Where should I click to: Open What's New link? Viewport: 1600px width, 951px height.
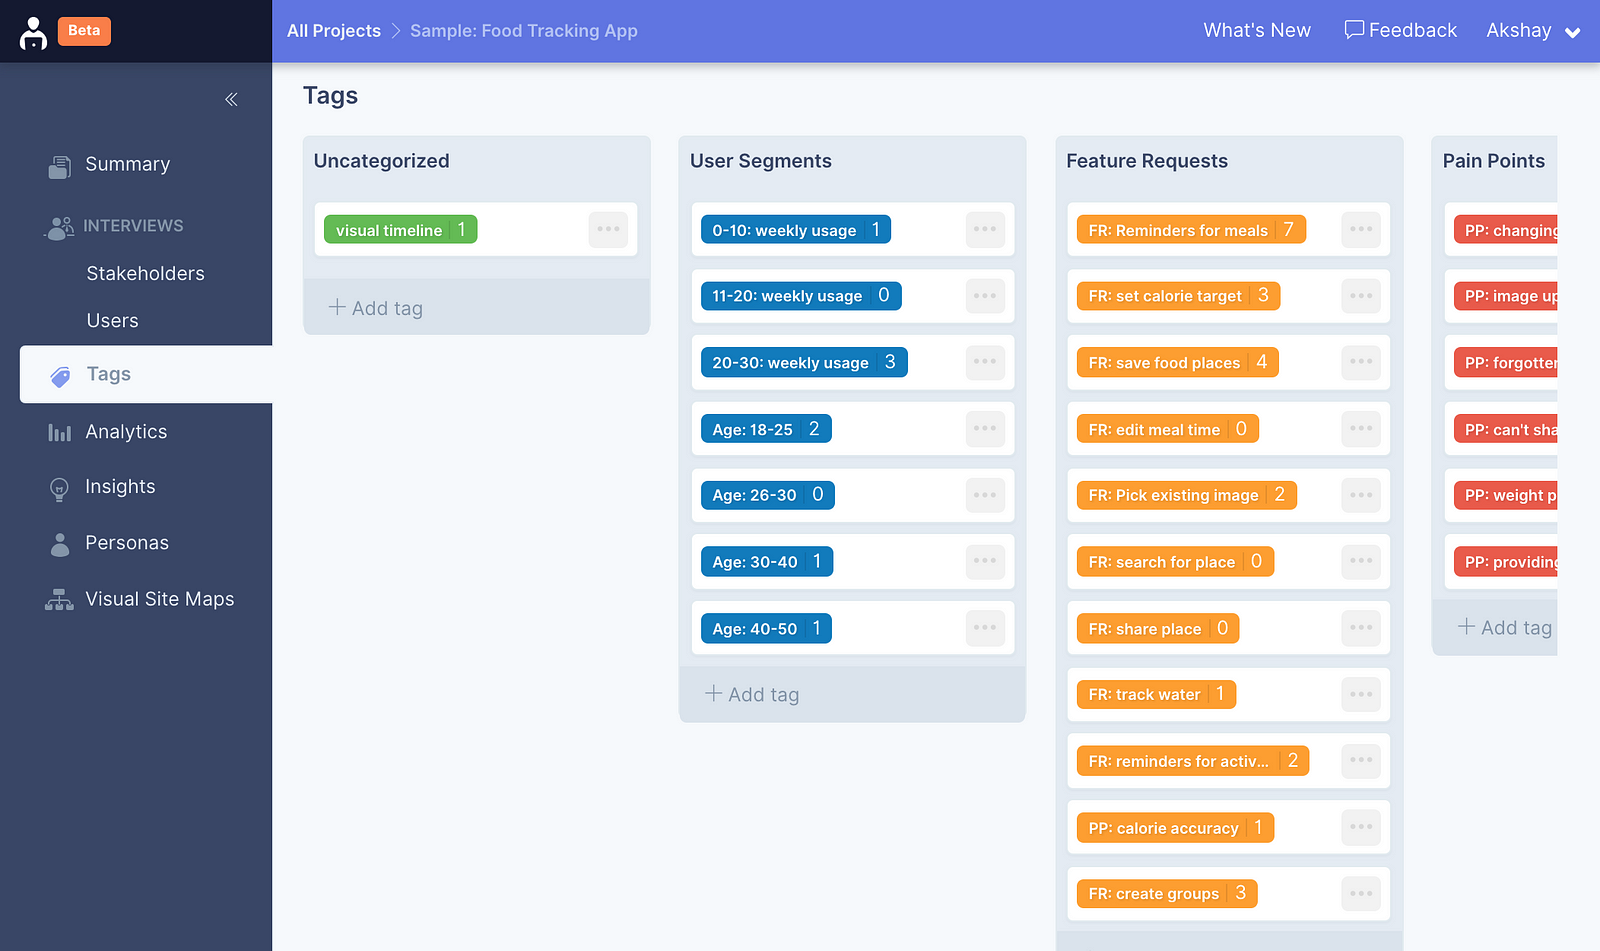click(x=1257, y=30)
